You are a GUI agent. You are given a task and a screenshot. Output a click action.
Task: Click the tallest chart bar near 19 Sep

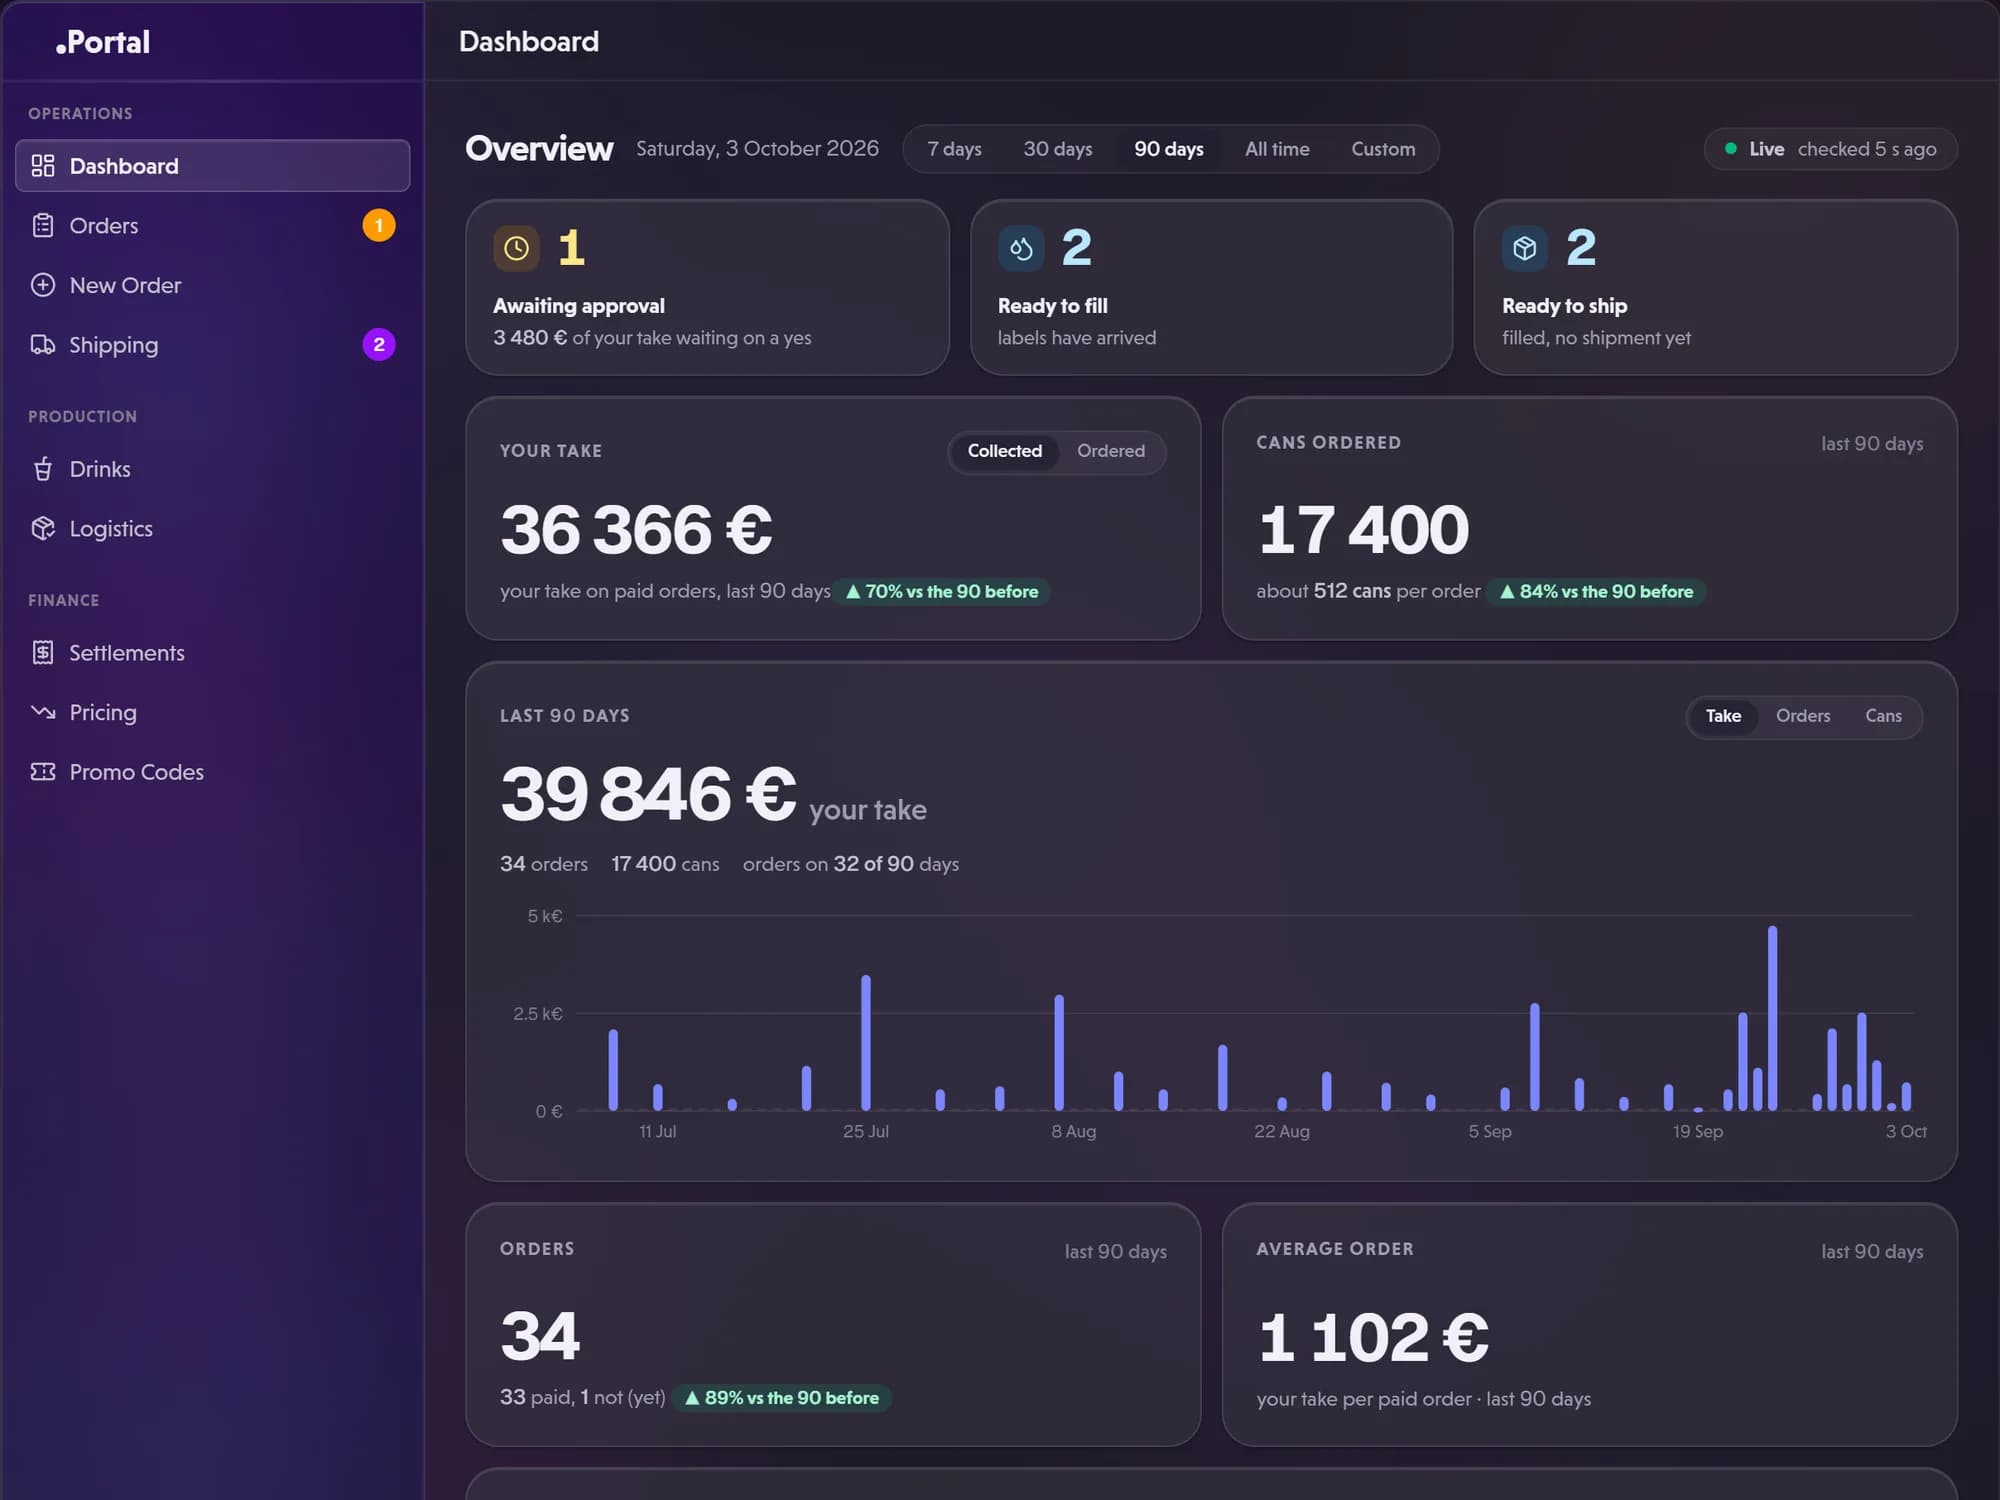tap(1772, 1018)
